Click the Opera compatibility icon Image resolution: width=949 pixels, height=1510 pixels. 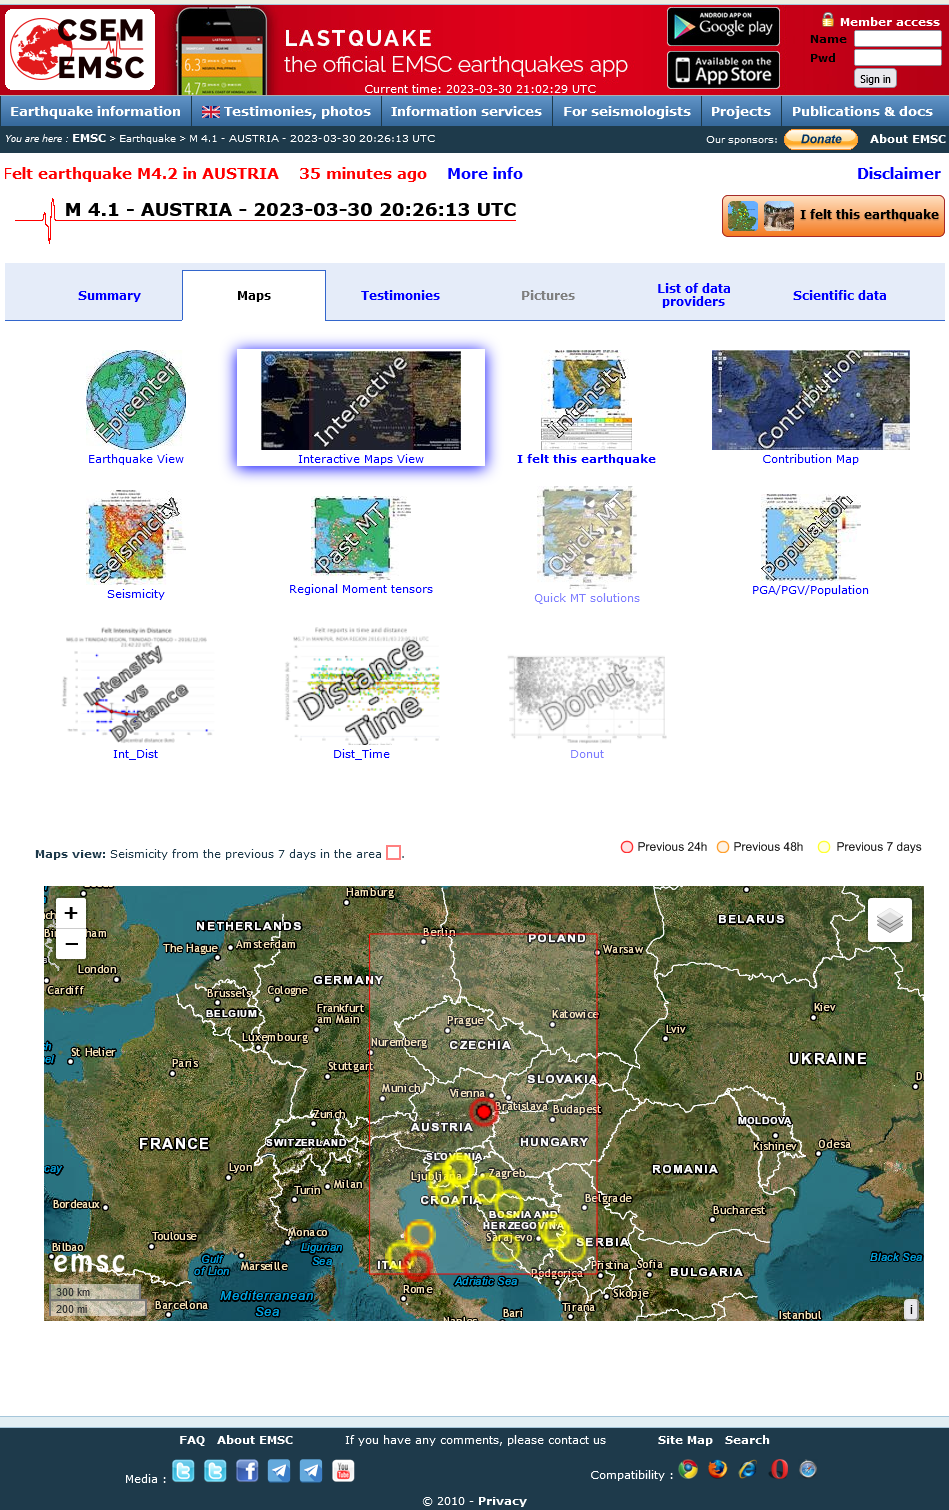tap(779, 1469)
